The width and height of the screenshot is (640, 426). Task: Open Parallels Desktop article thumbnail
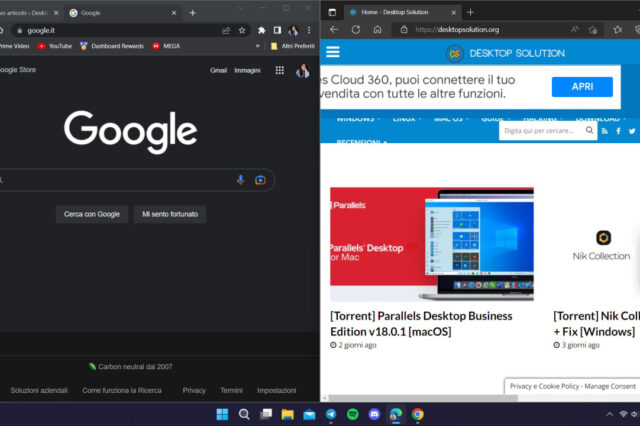click(x=432, y=244)
